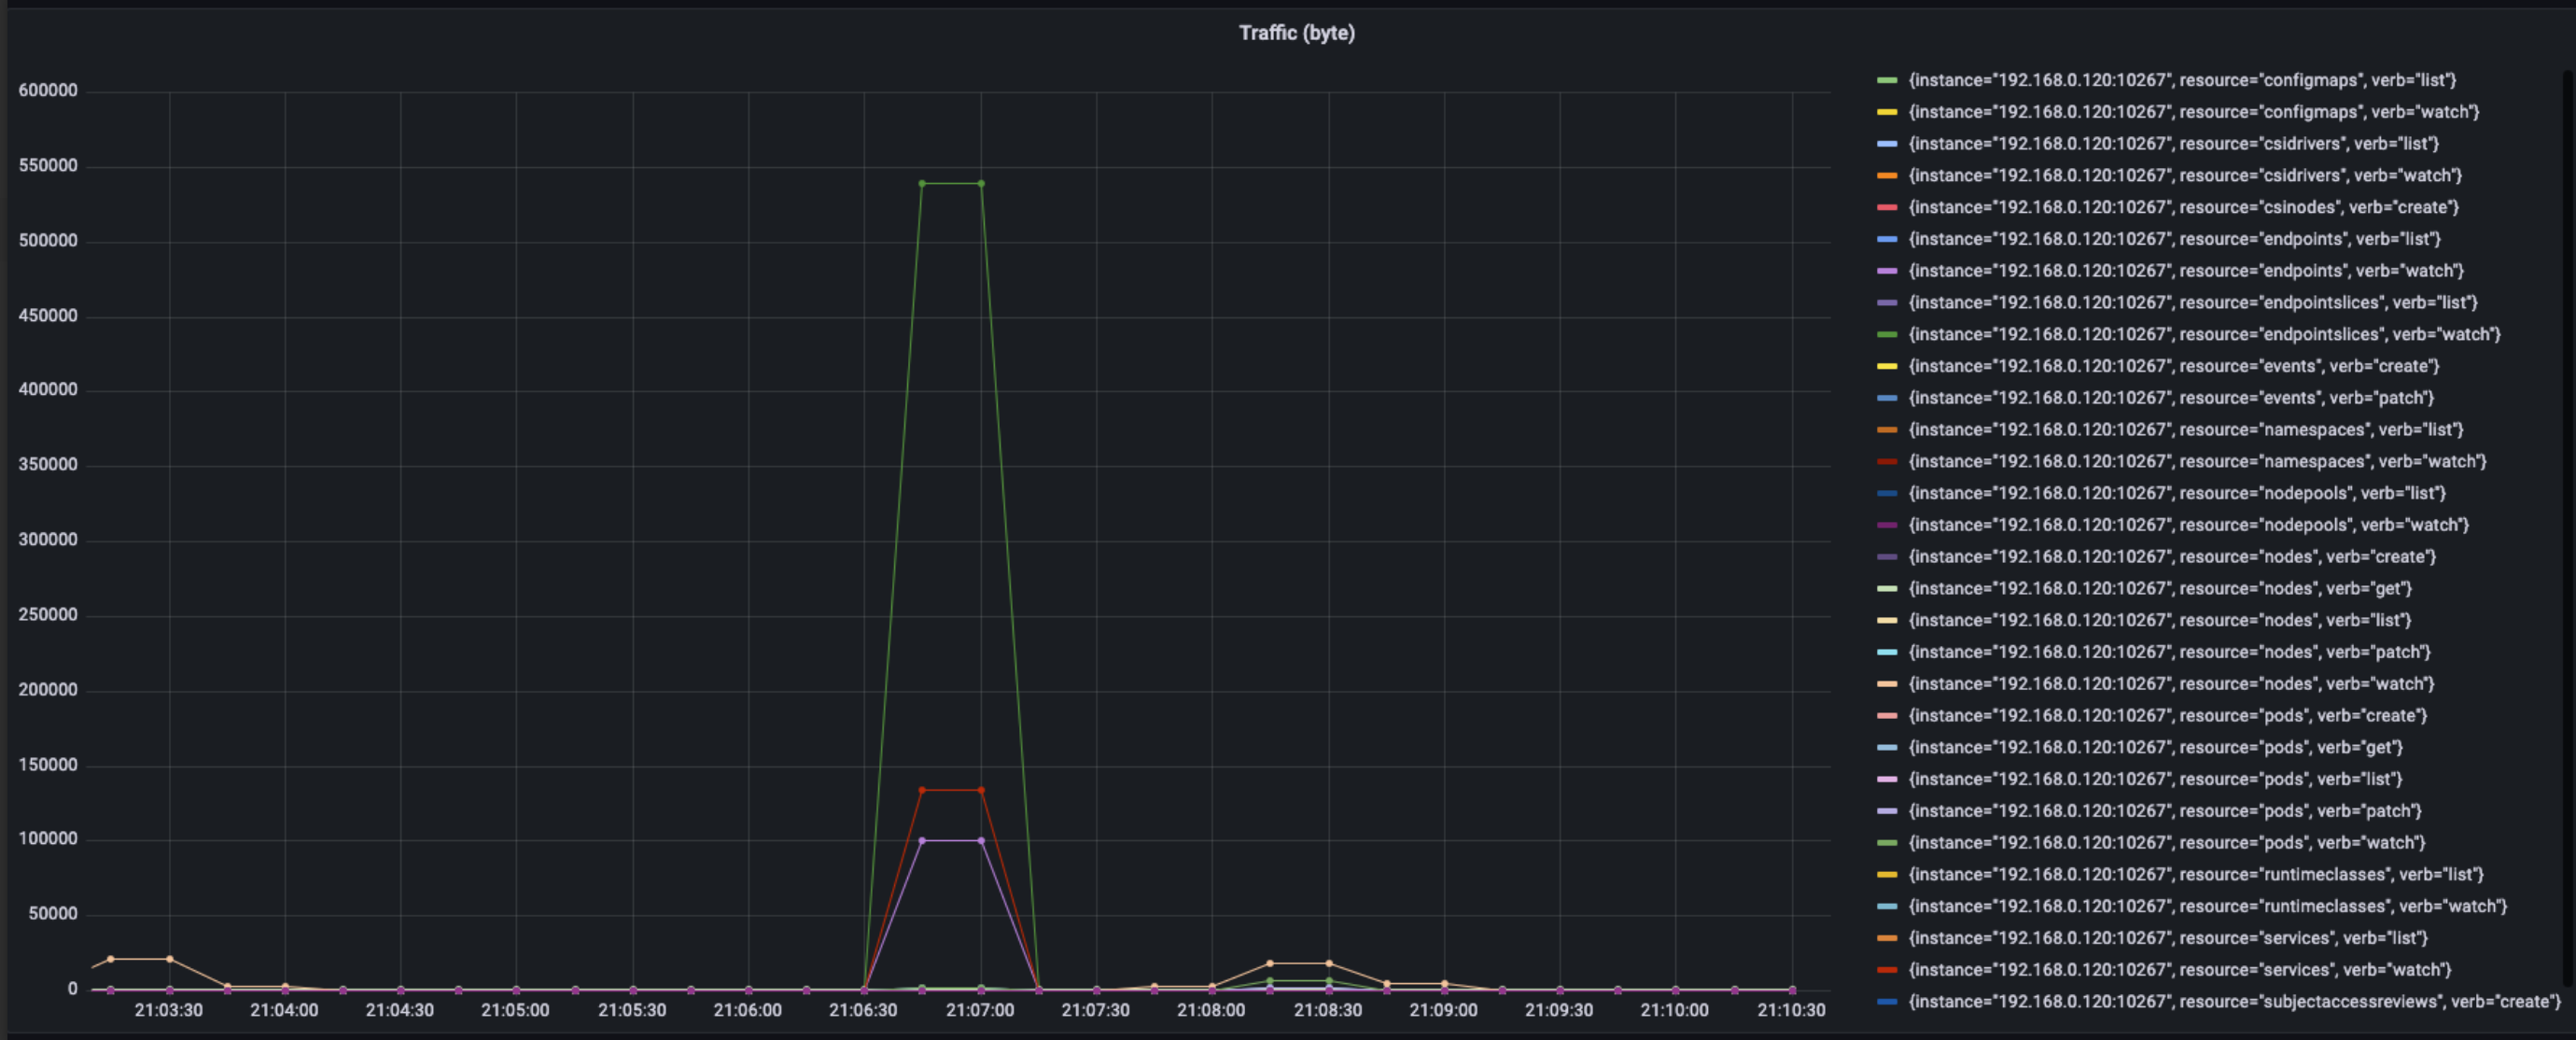Click the 100000 y-axis label
The image size is (2576, 1040).
[x=48, y=839]
